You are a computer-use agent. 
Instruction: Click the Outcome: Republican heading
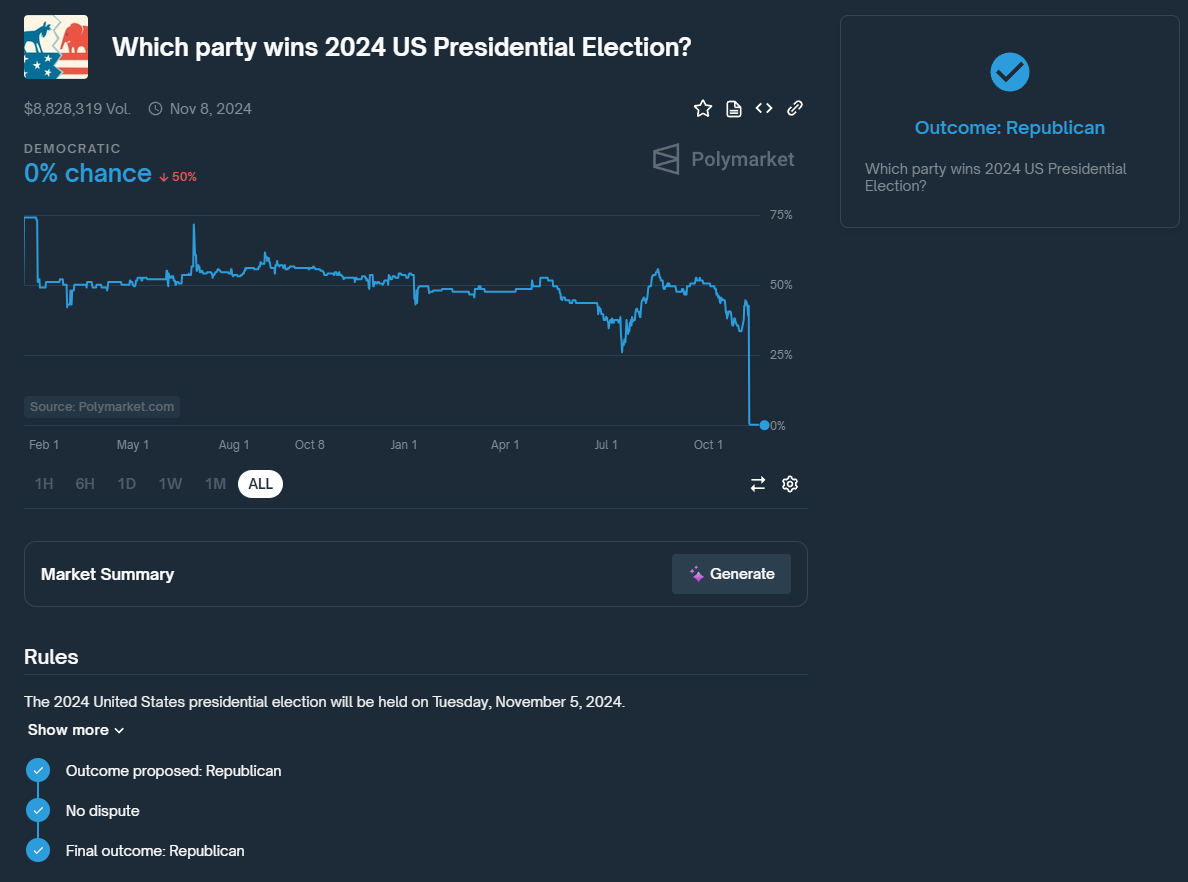tap(1009, 128)
